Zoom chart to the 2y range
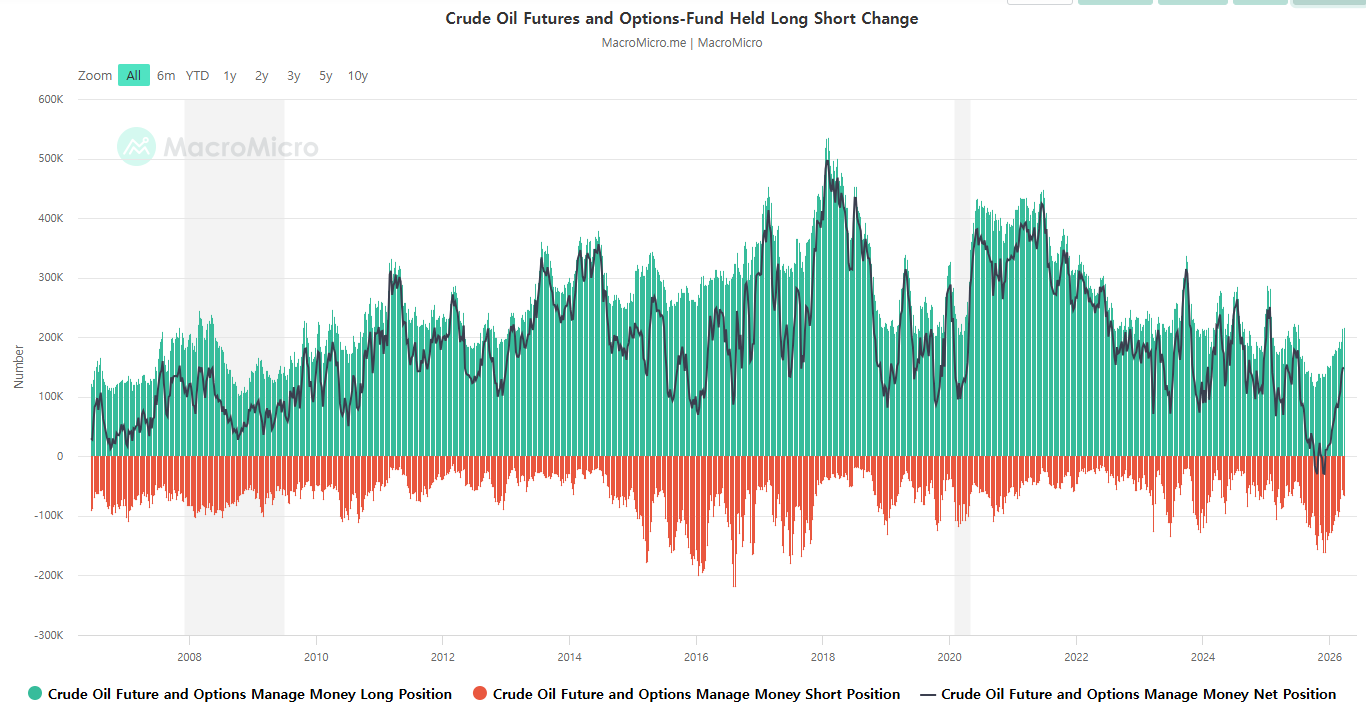This screenshot has height=714, width=1366. tap(262, 75)
